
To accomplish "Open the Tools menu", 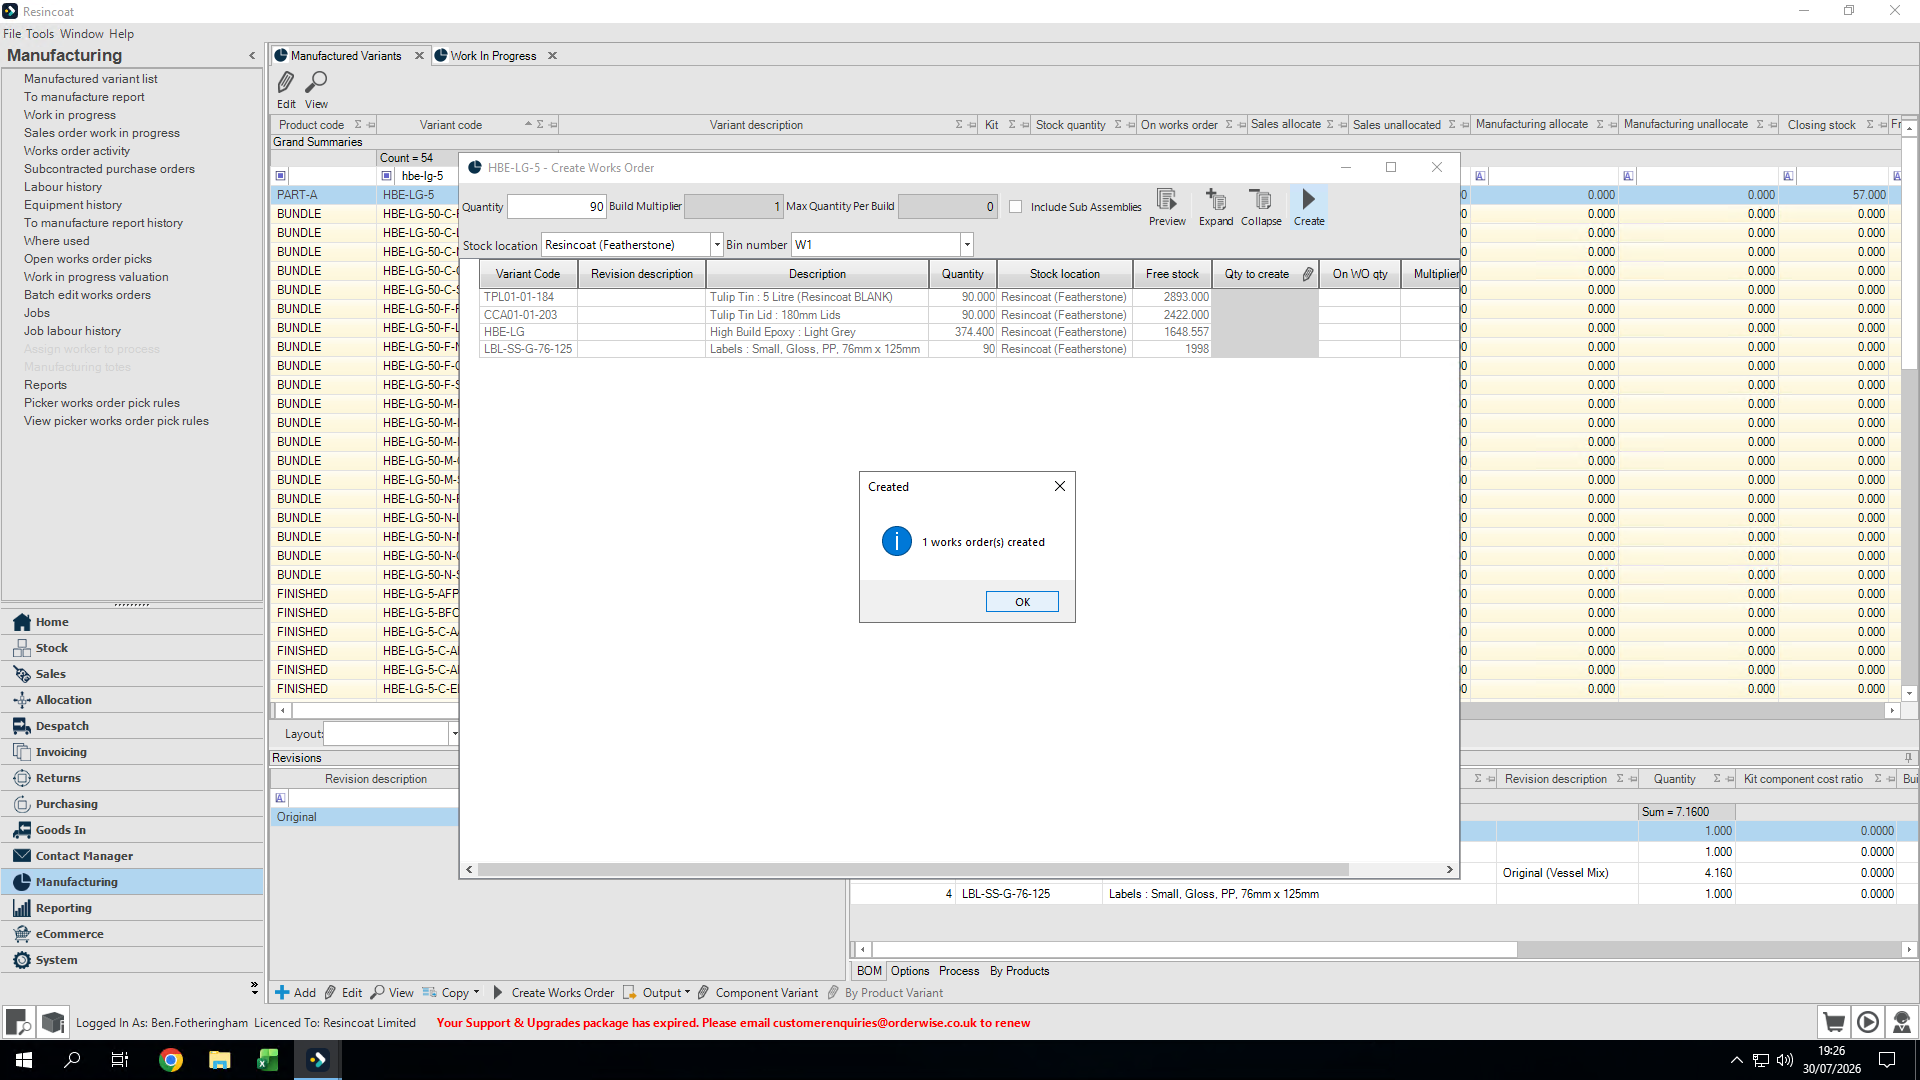I will (40, 34).
